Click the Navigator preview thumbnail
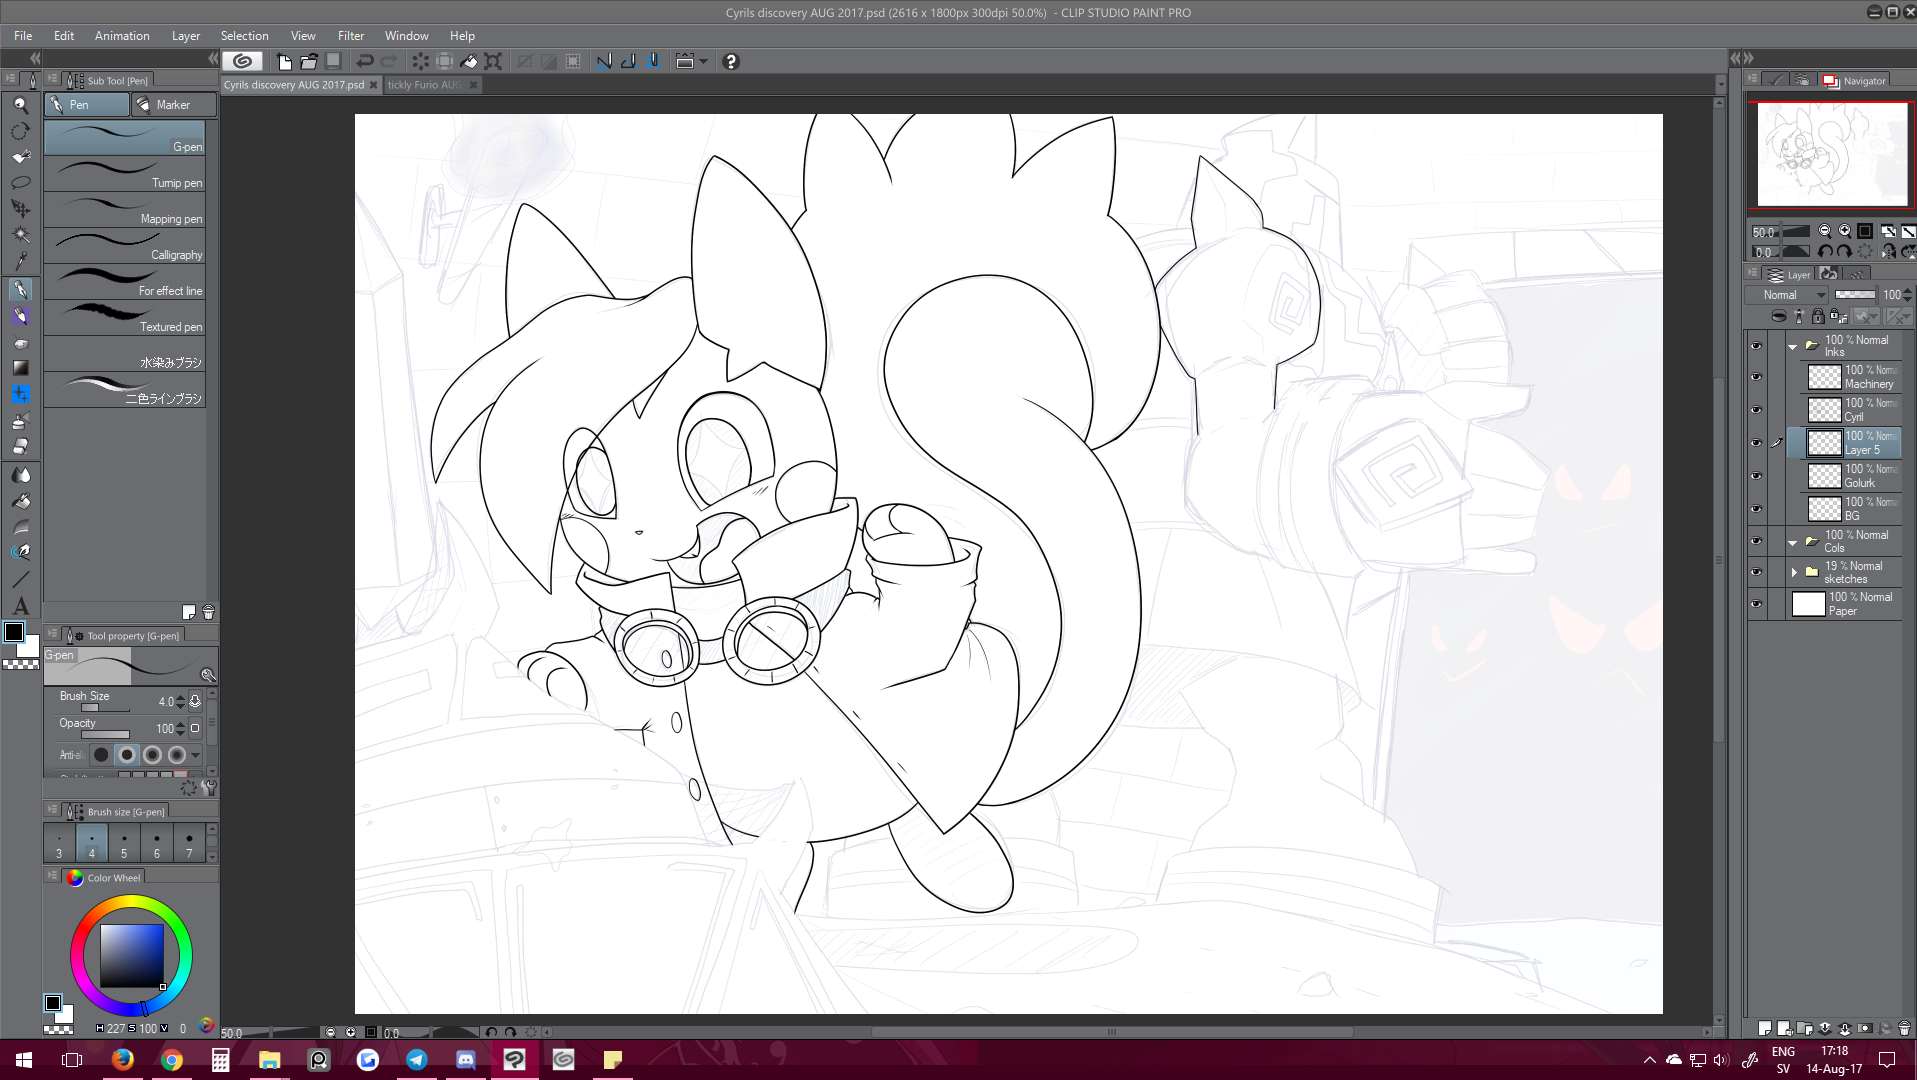The image size is (1917, 1080). click(1832, 154)
